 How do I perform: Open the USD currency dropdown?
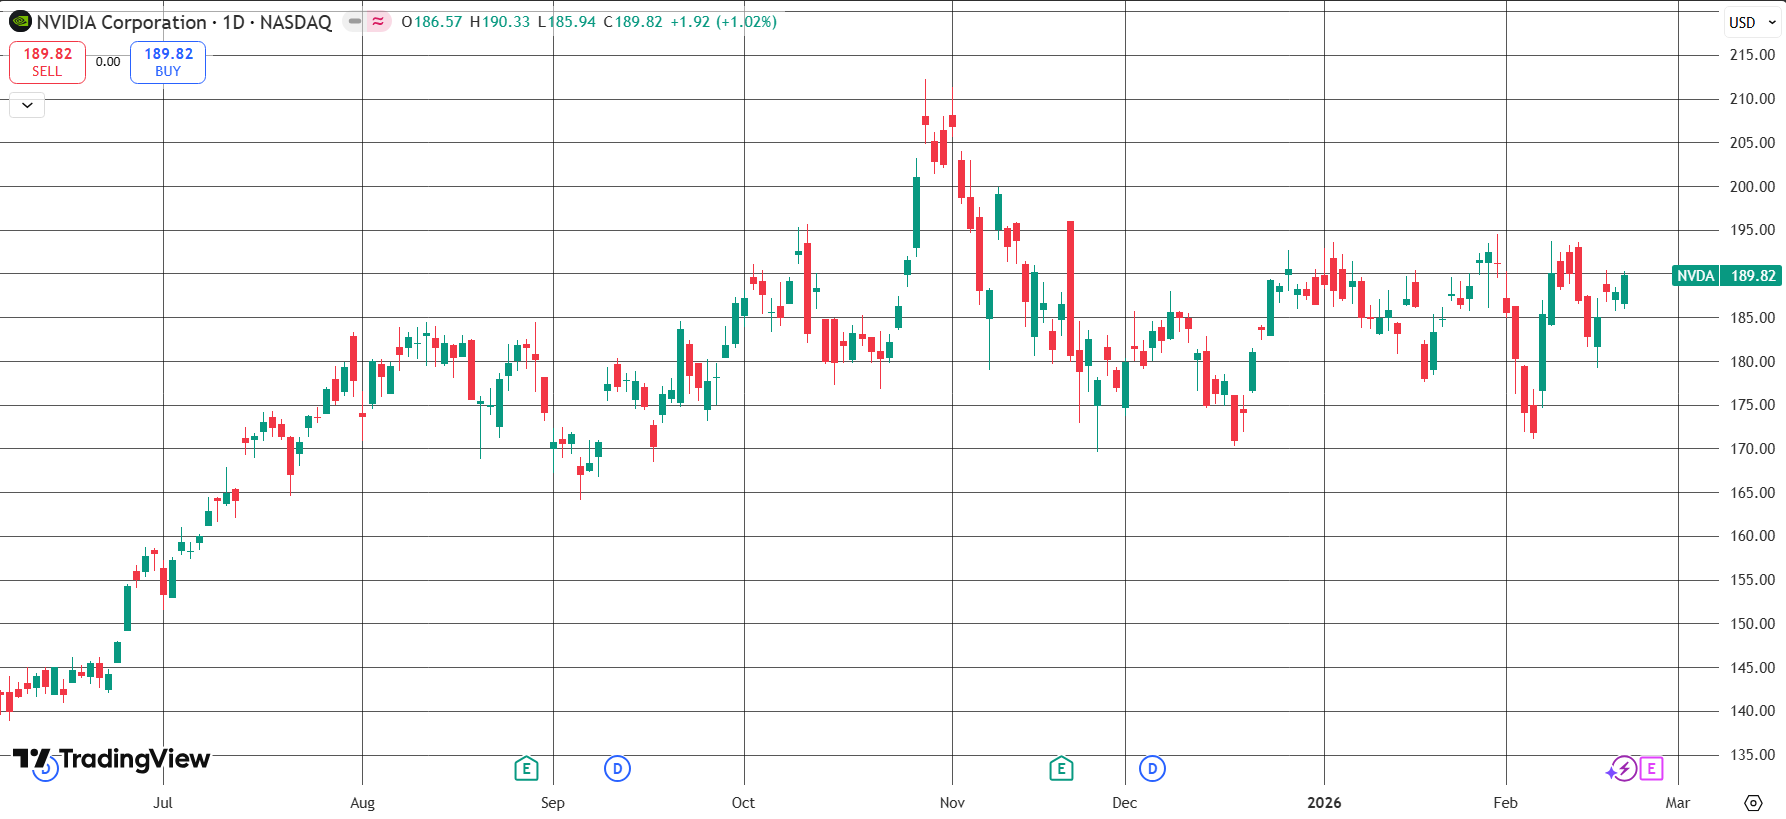[x=1753, y=22]
